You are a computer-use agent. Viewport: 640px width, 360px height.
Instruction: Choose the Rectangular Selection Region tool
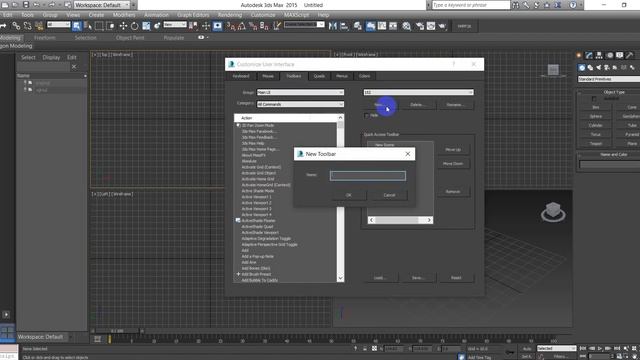click(x=99, y=26)
